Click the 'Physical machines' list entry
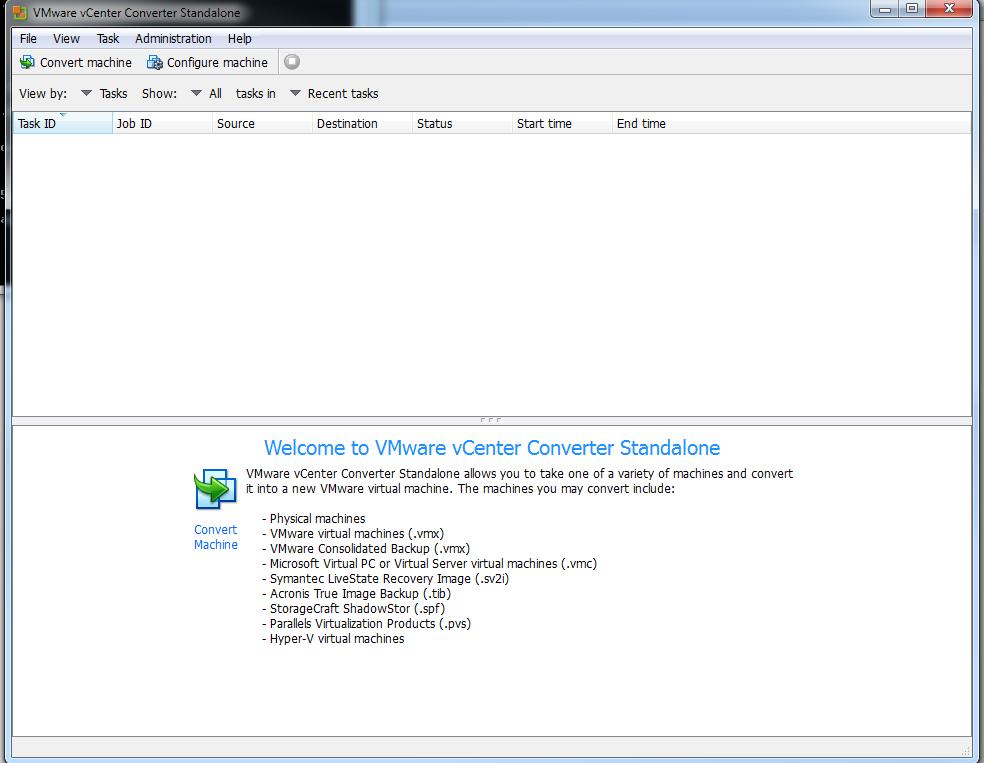The height and width of the screenshot is (763, 984). (x=314, y=518)
